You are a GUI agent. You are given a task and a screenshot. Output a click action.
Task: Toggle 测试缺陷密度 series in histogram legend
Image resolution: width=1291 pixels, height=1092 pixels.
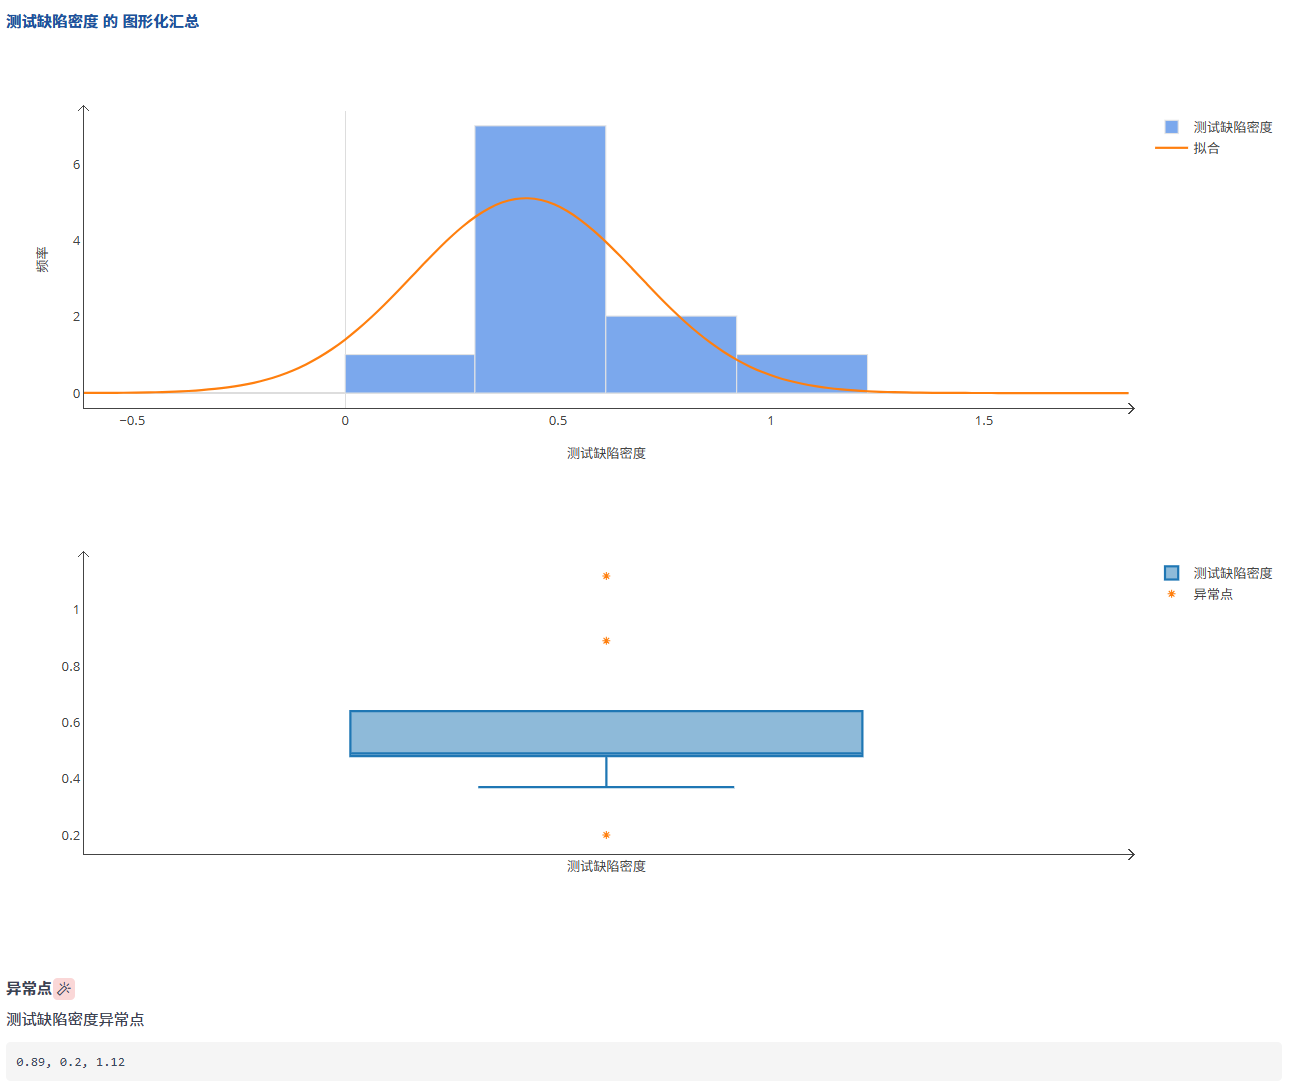pyautogui.click(x=1231, y=127)
